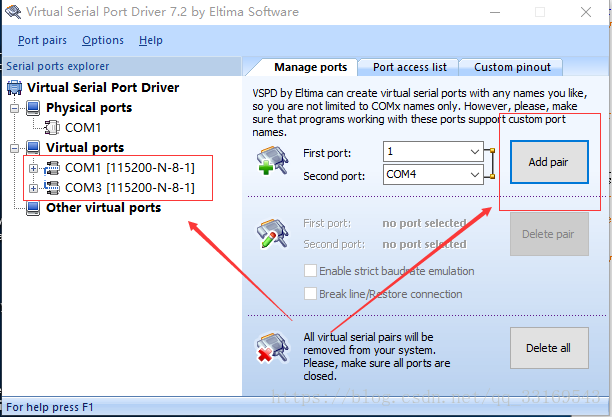Close the Virtual Serial Port Driver window
Screen dimensions: 612x417
click(585, 12)
